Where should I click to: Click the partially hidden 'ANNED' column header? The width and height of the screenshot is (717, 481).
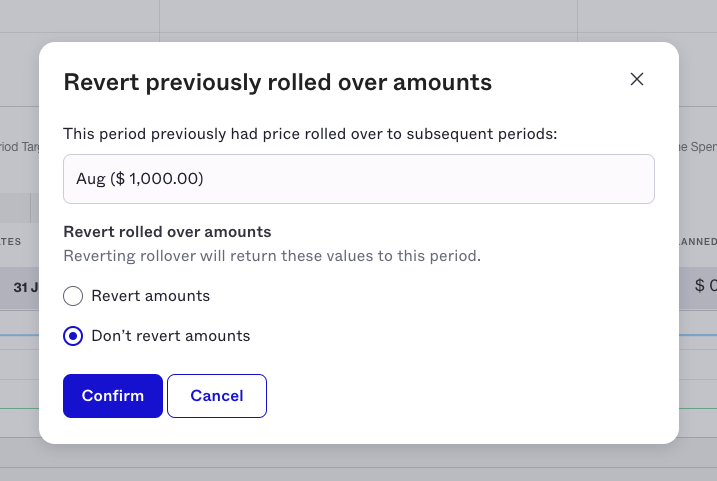(x=698, y=241)
